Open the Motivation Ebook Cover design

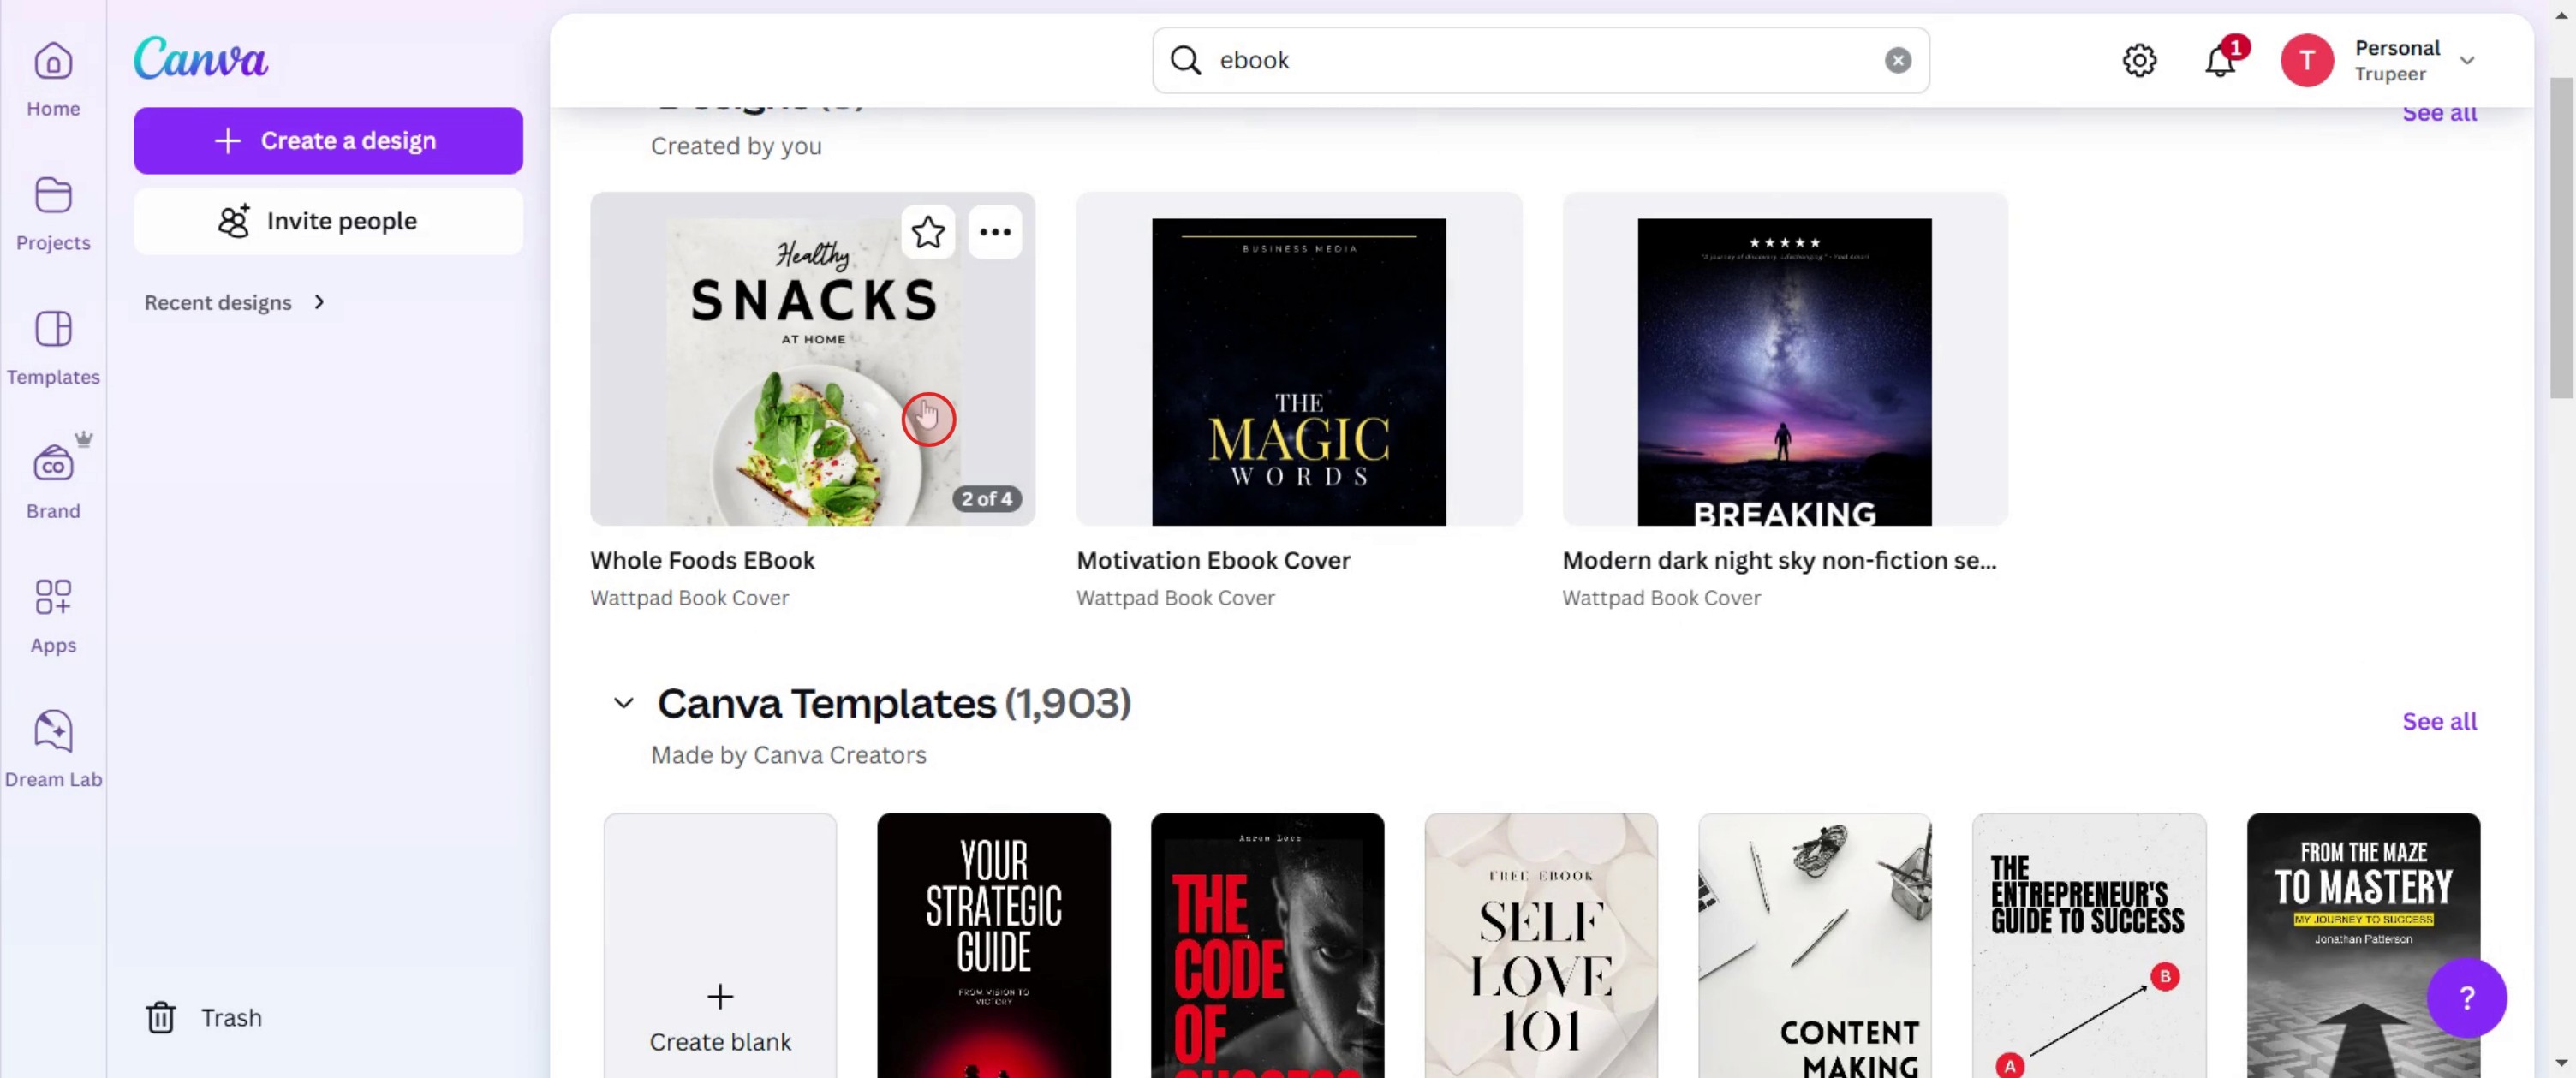click(1298, 371)
